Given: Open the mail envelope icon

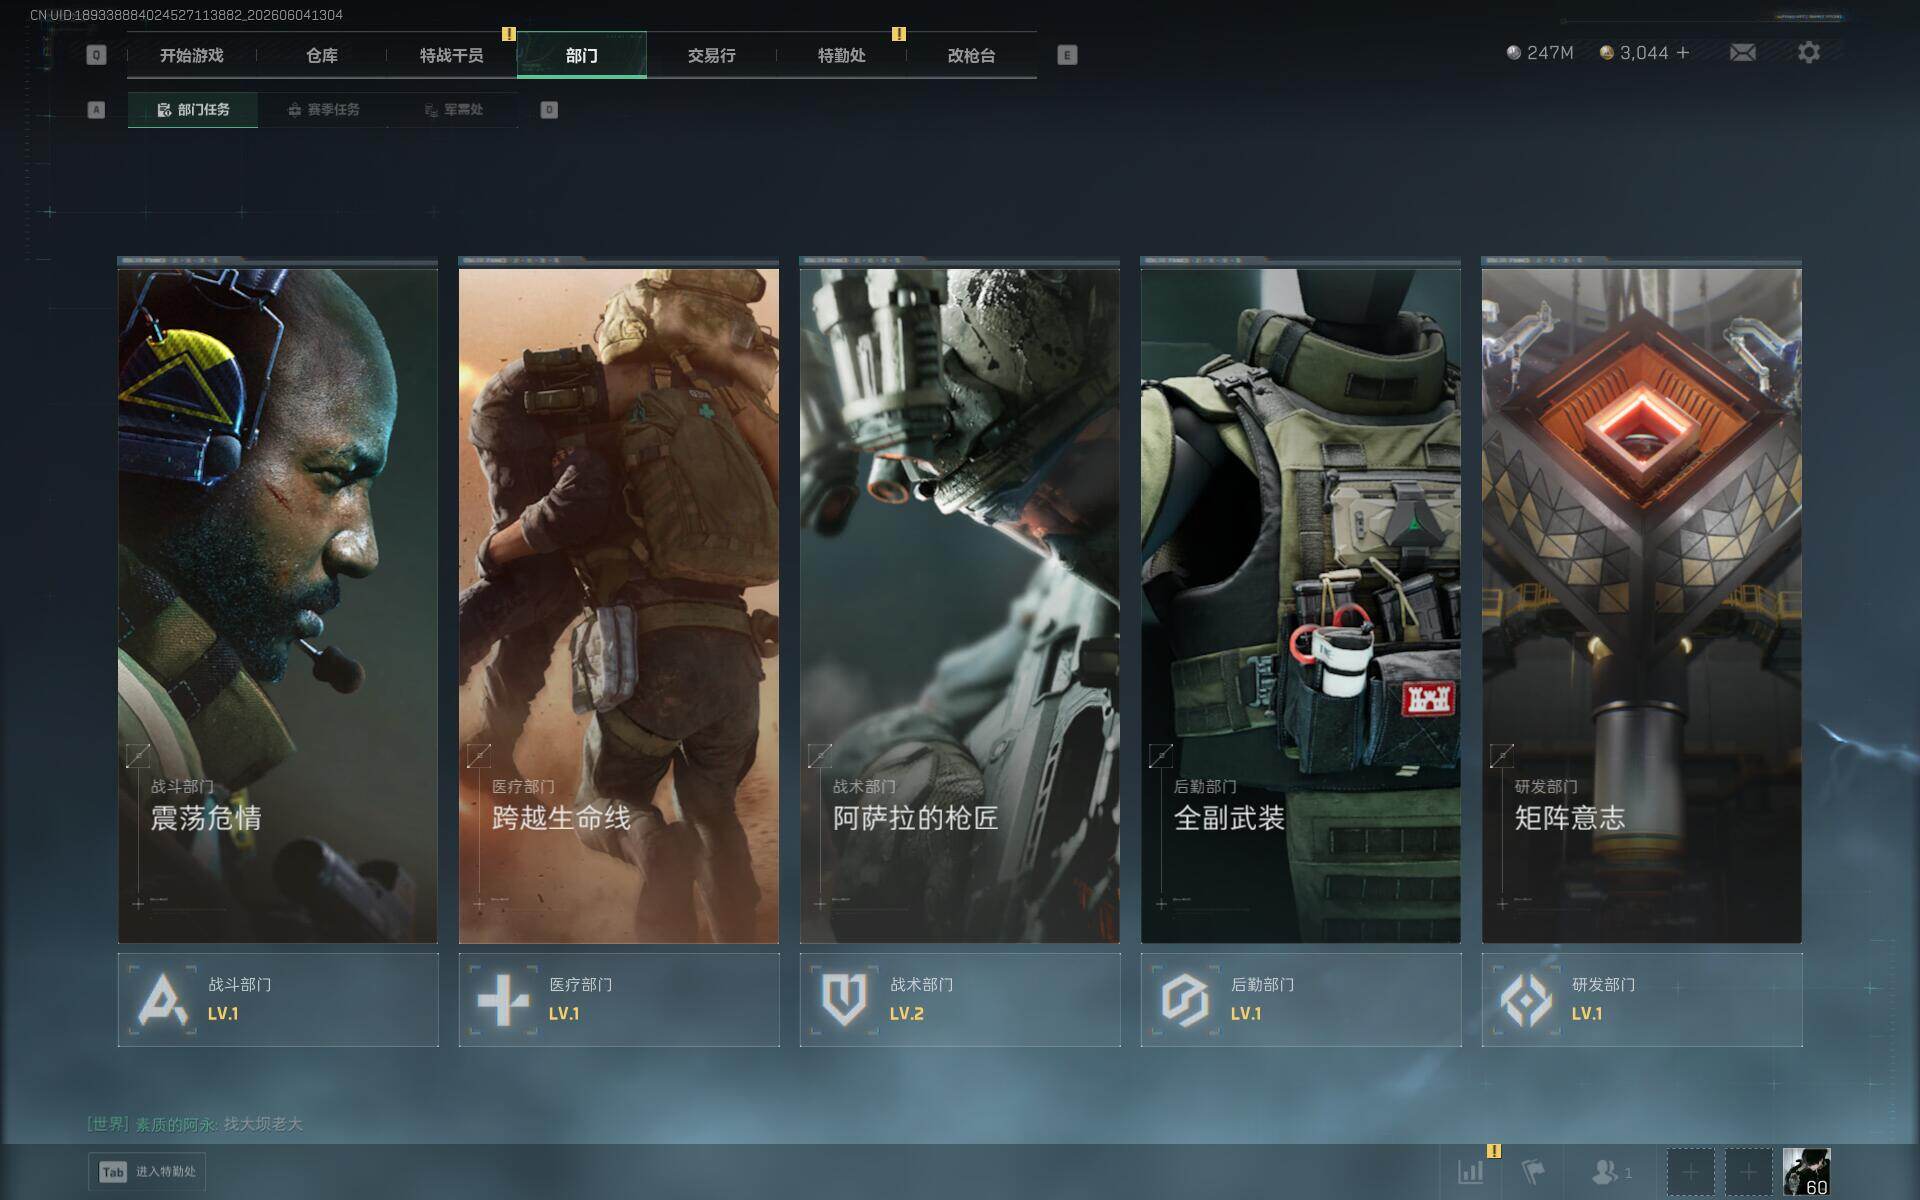Looking at the screenshot, I should tap(1743, 52).
